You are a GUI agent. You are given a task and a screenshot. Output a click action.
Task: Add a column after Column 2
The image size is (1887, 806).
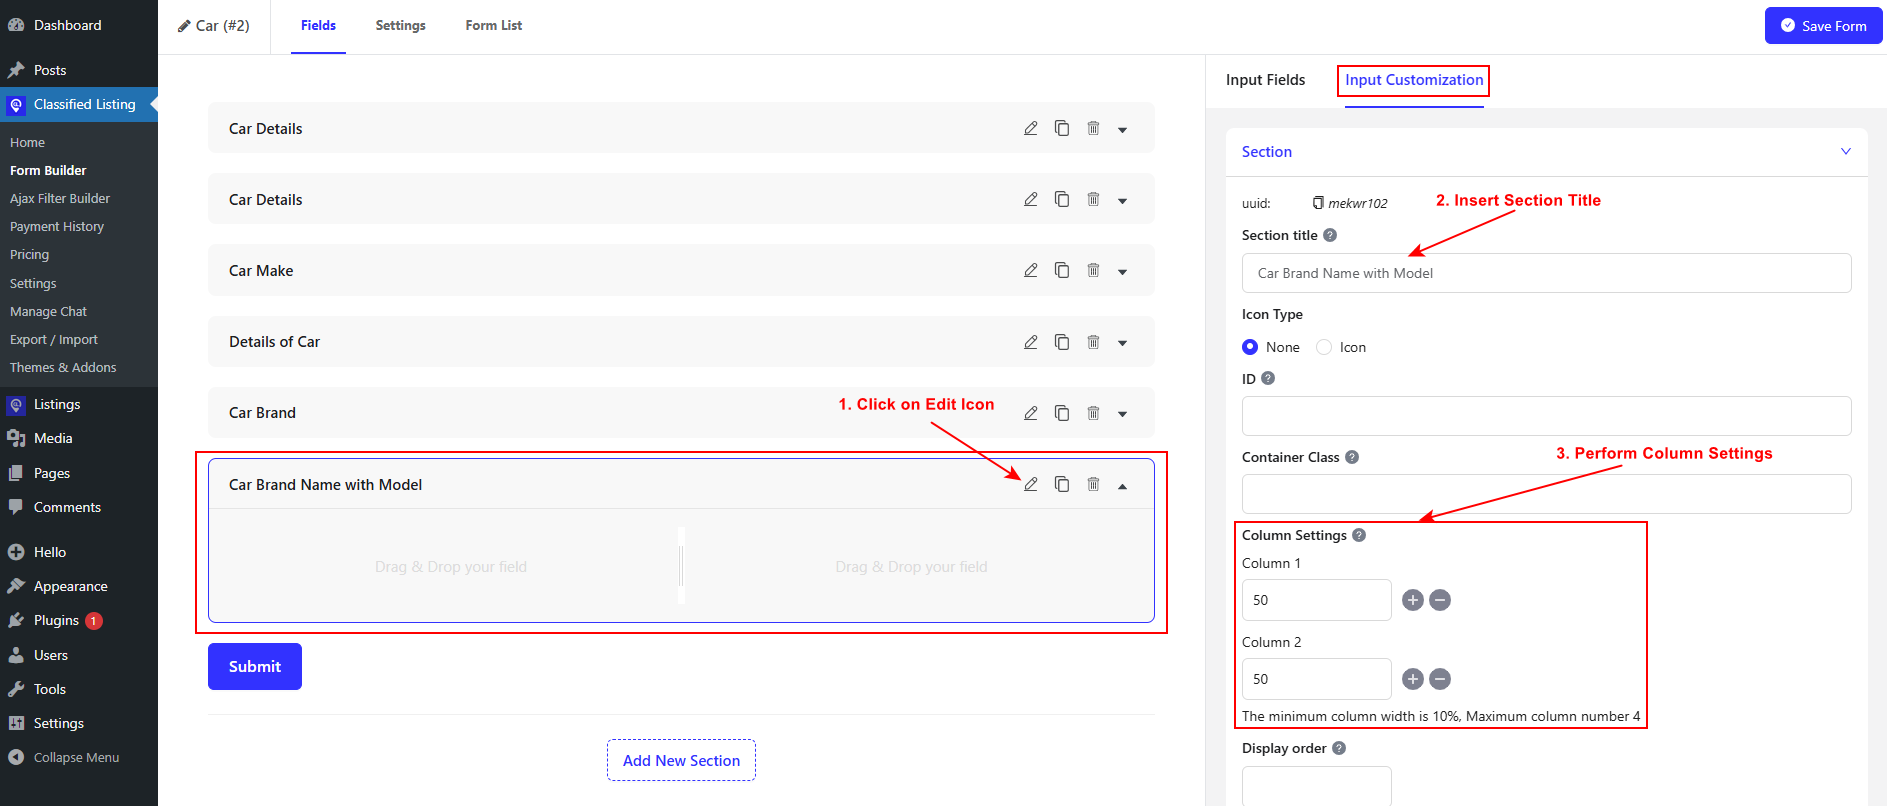tap(1413, 679)
